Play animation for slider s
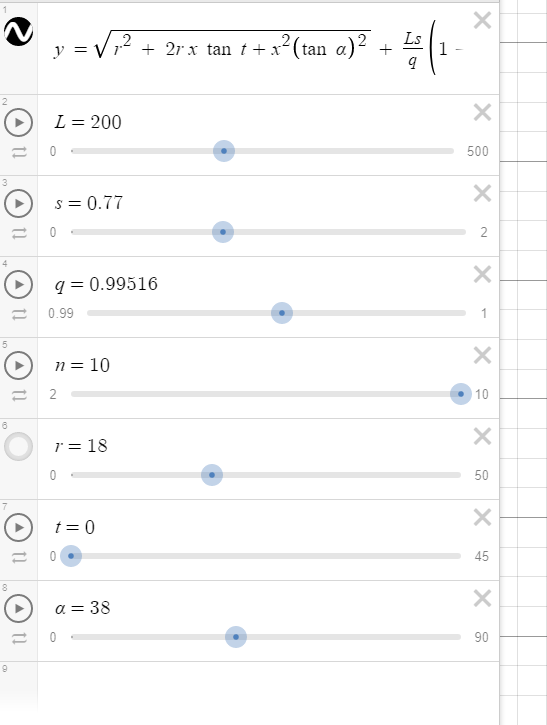 coord(18,203)
